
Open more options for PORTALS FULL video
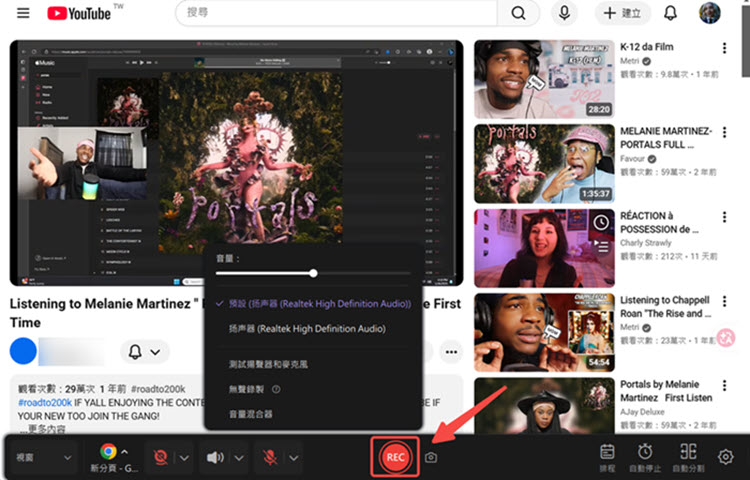(724, 132)
